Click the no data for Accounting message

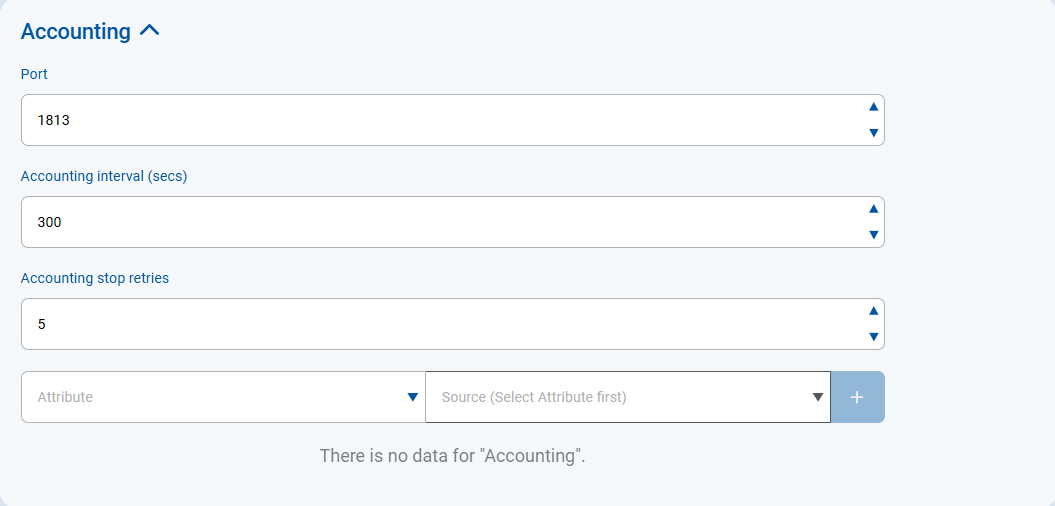(452, 456)
